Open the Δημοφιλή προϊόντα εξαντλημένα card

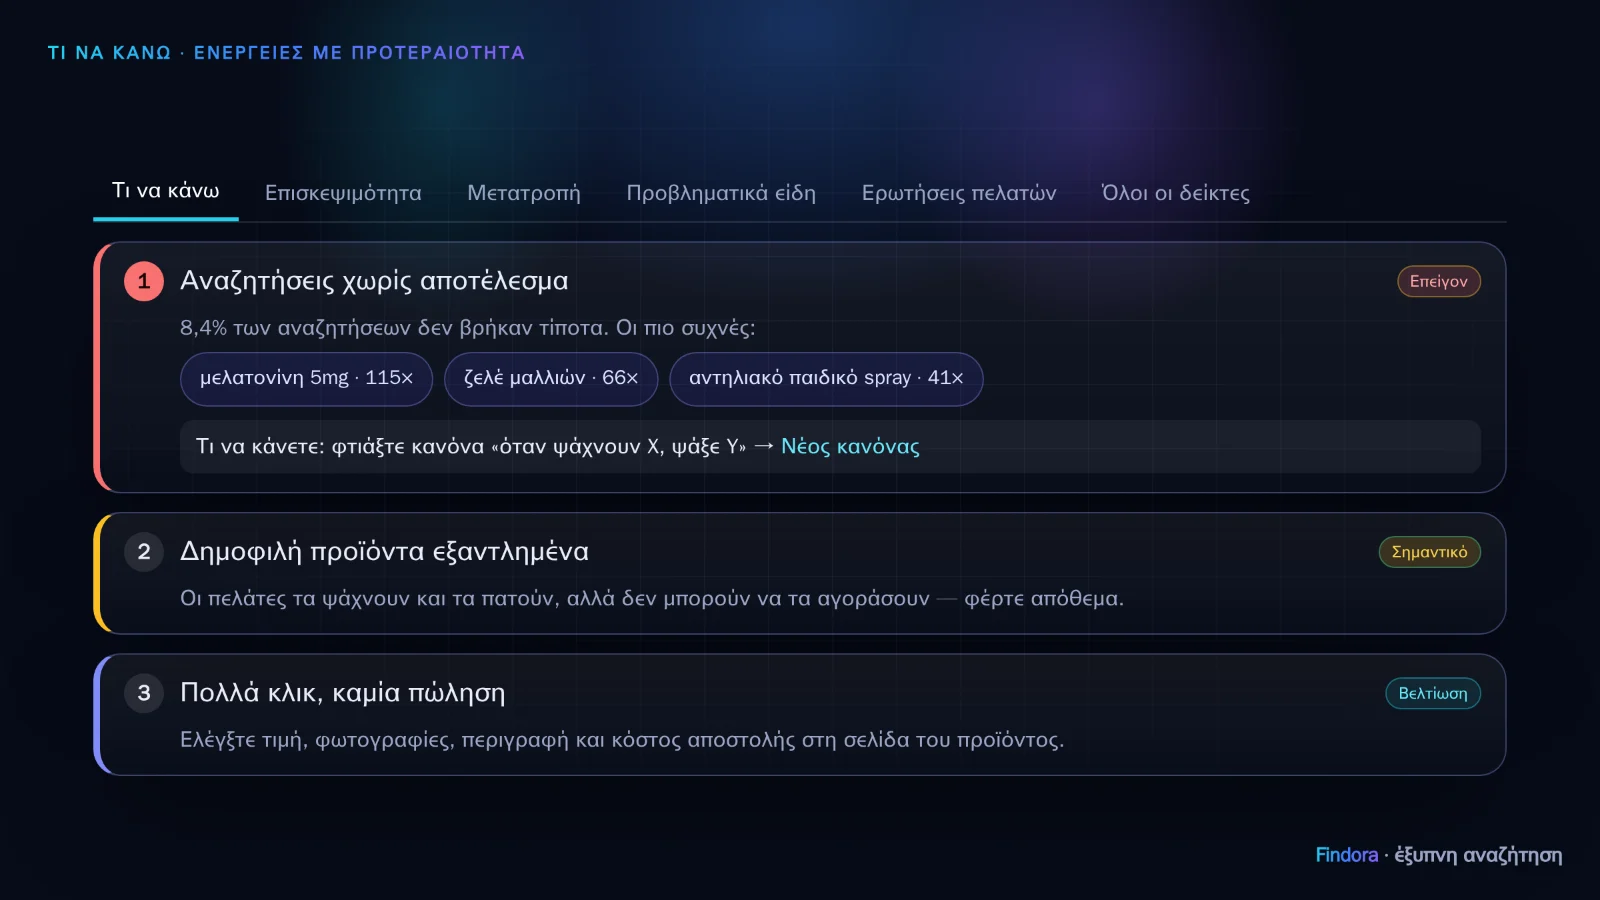point(800,573)
